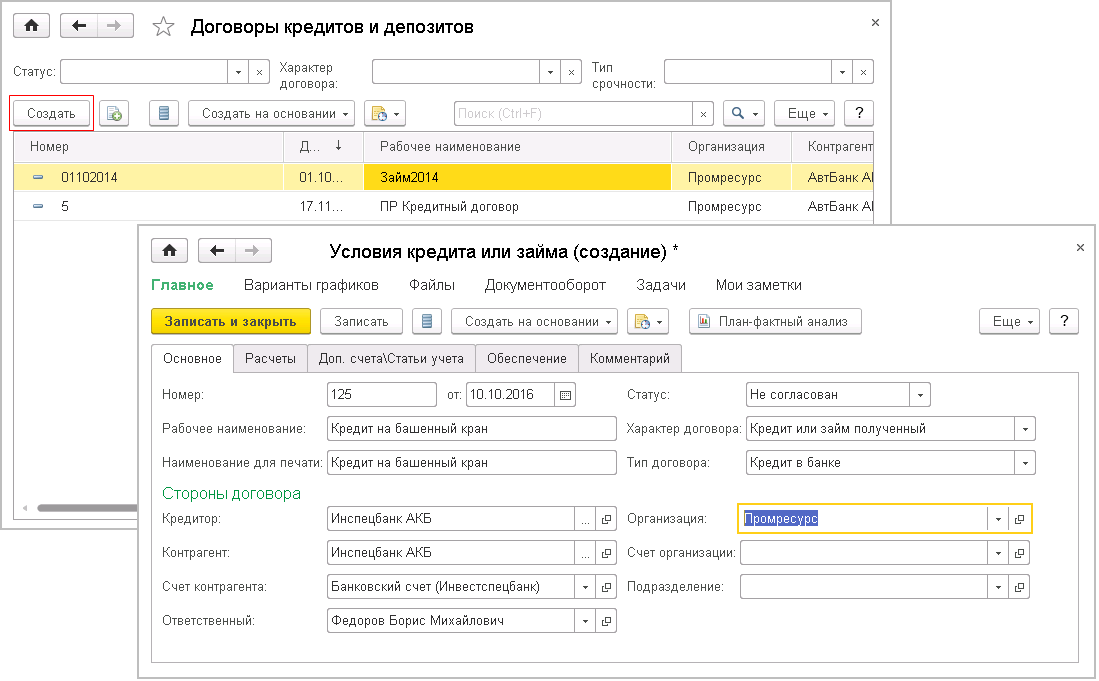Click forward arrow in contracts list window
The image size is (1099, 681).
pos(114,26)
